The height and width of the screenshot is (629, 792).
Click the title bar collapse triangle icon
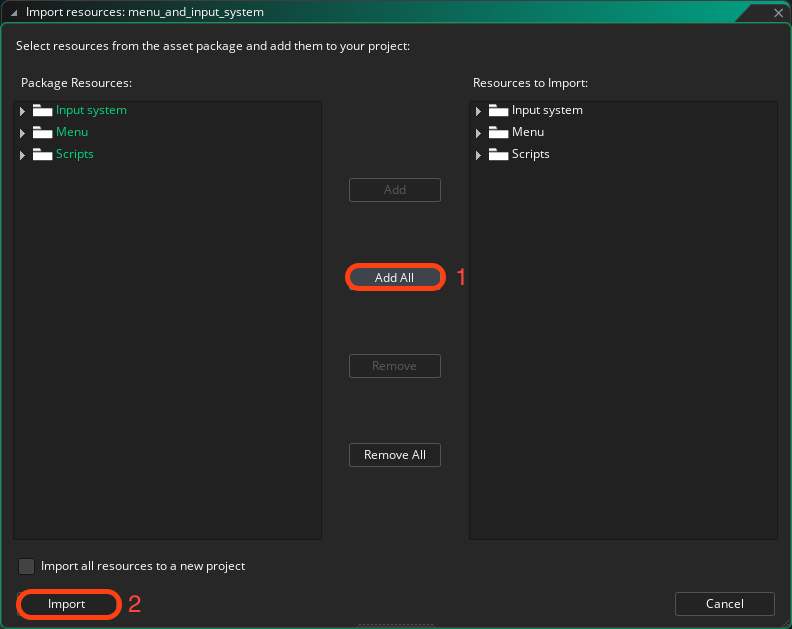[14, 13]
